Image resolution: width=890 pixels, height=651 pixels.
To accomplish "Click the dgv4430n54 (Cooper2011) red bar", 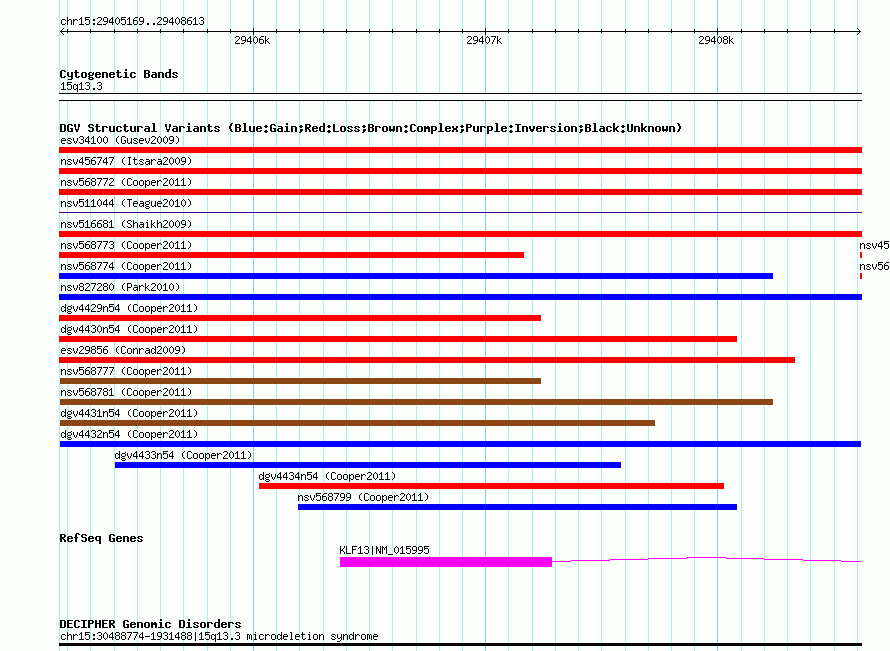I will tap(398, 339).
